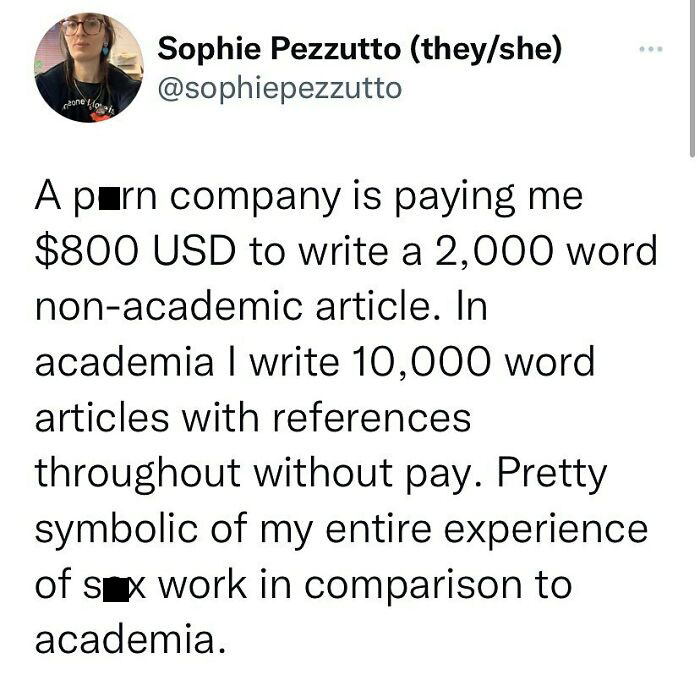Click the word 'references' in the tweet

(x=371, y=418)
